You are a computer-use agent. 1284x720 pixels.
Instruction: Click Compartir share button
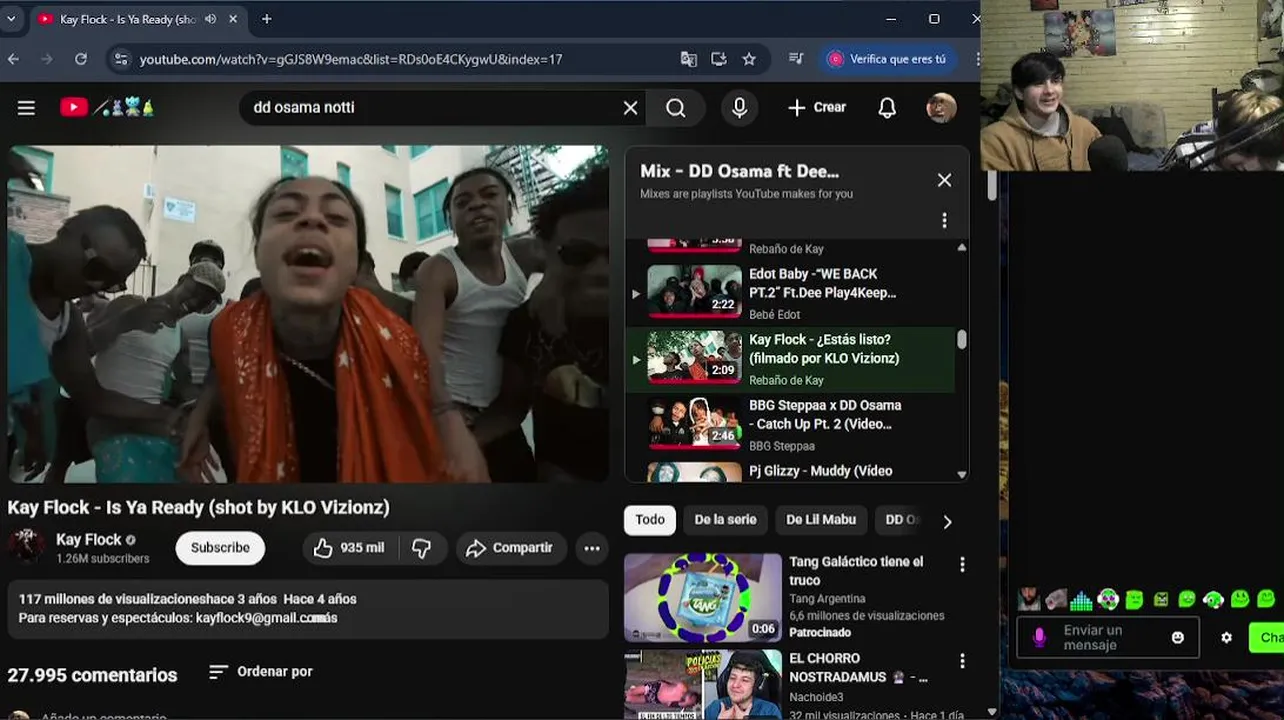tap(511, 548)
